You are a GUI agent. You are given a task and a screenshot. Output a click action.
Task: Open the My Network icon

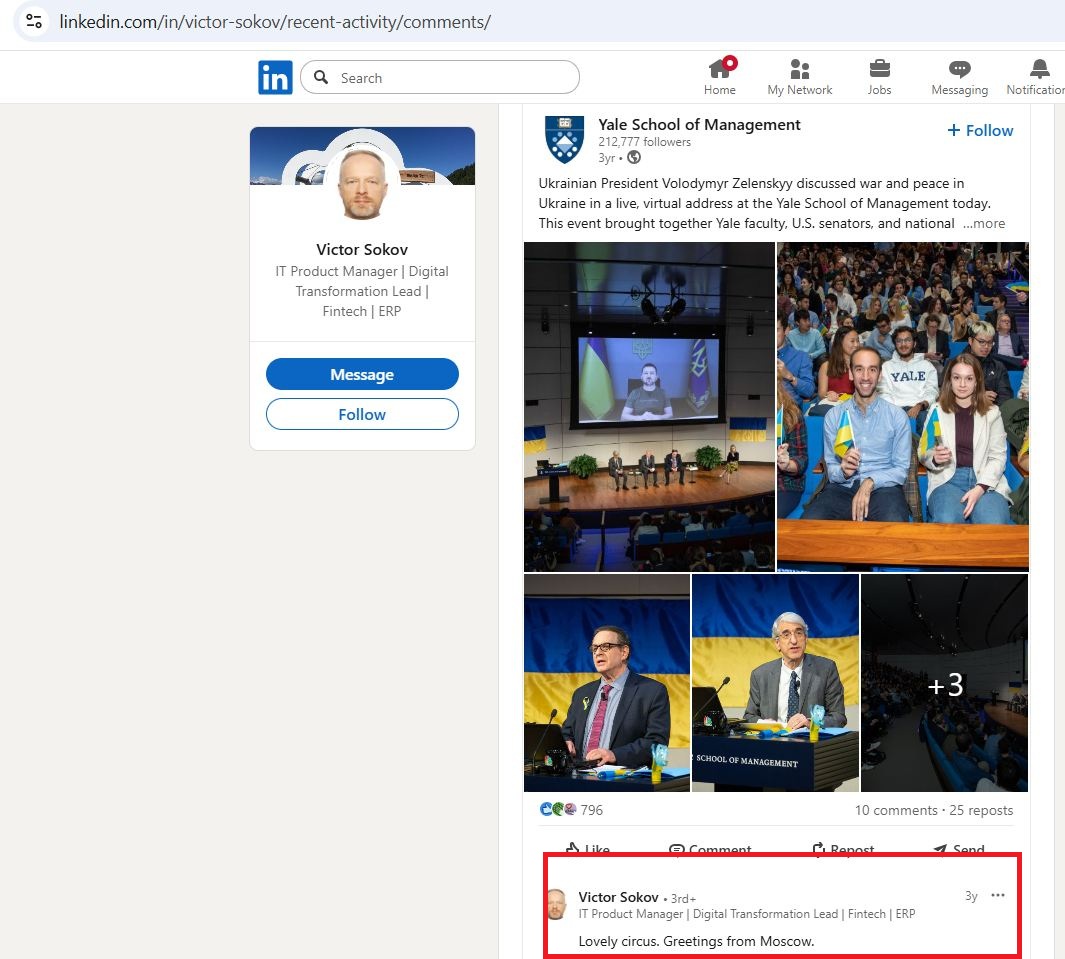[799, 70]
